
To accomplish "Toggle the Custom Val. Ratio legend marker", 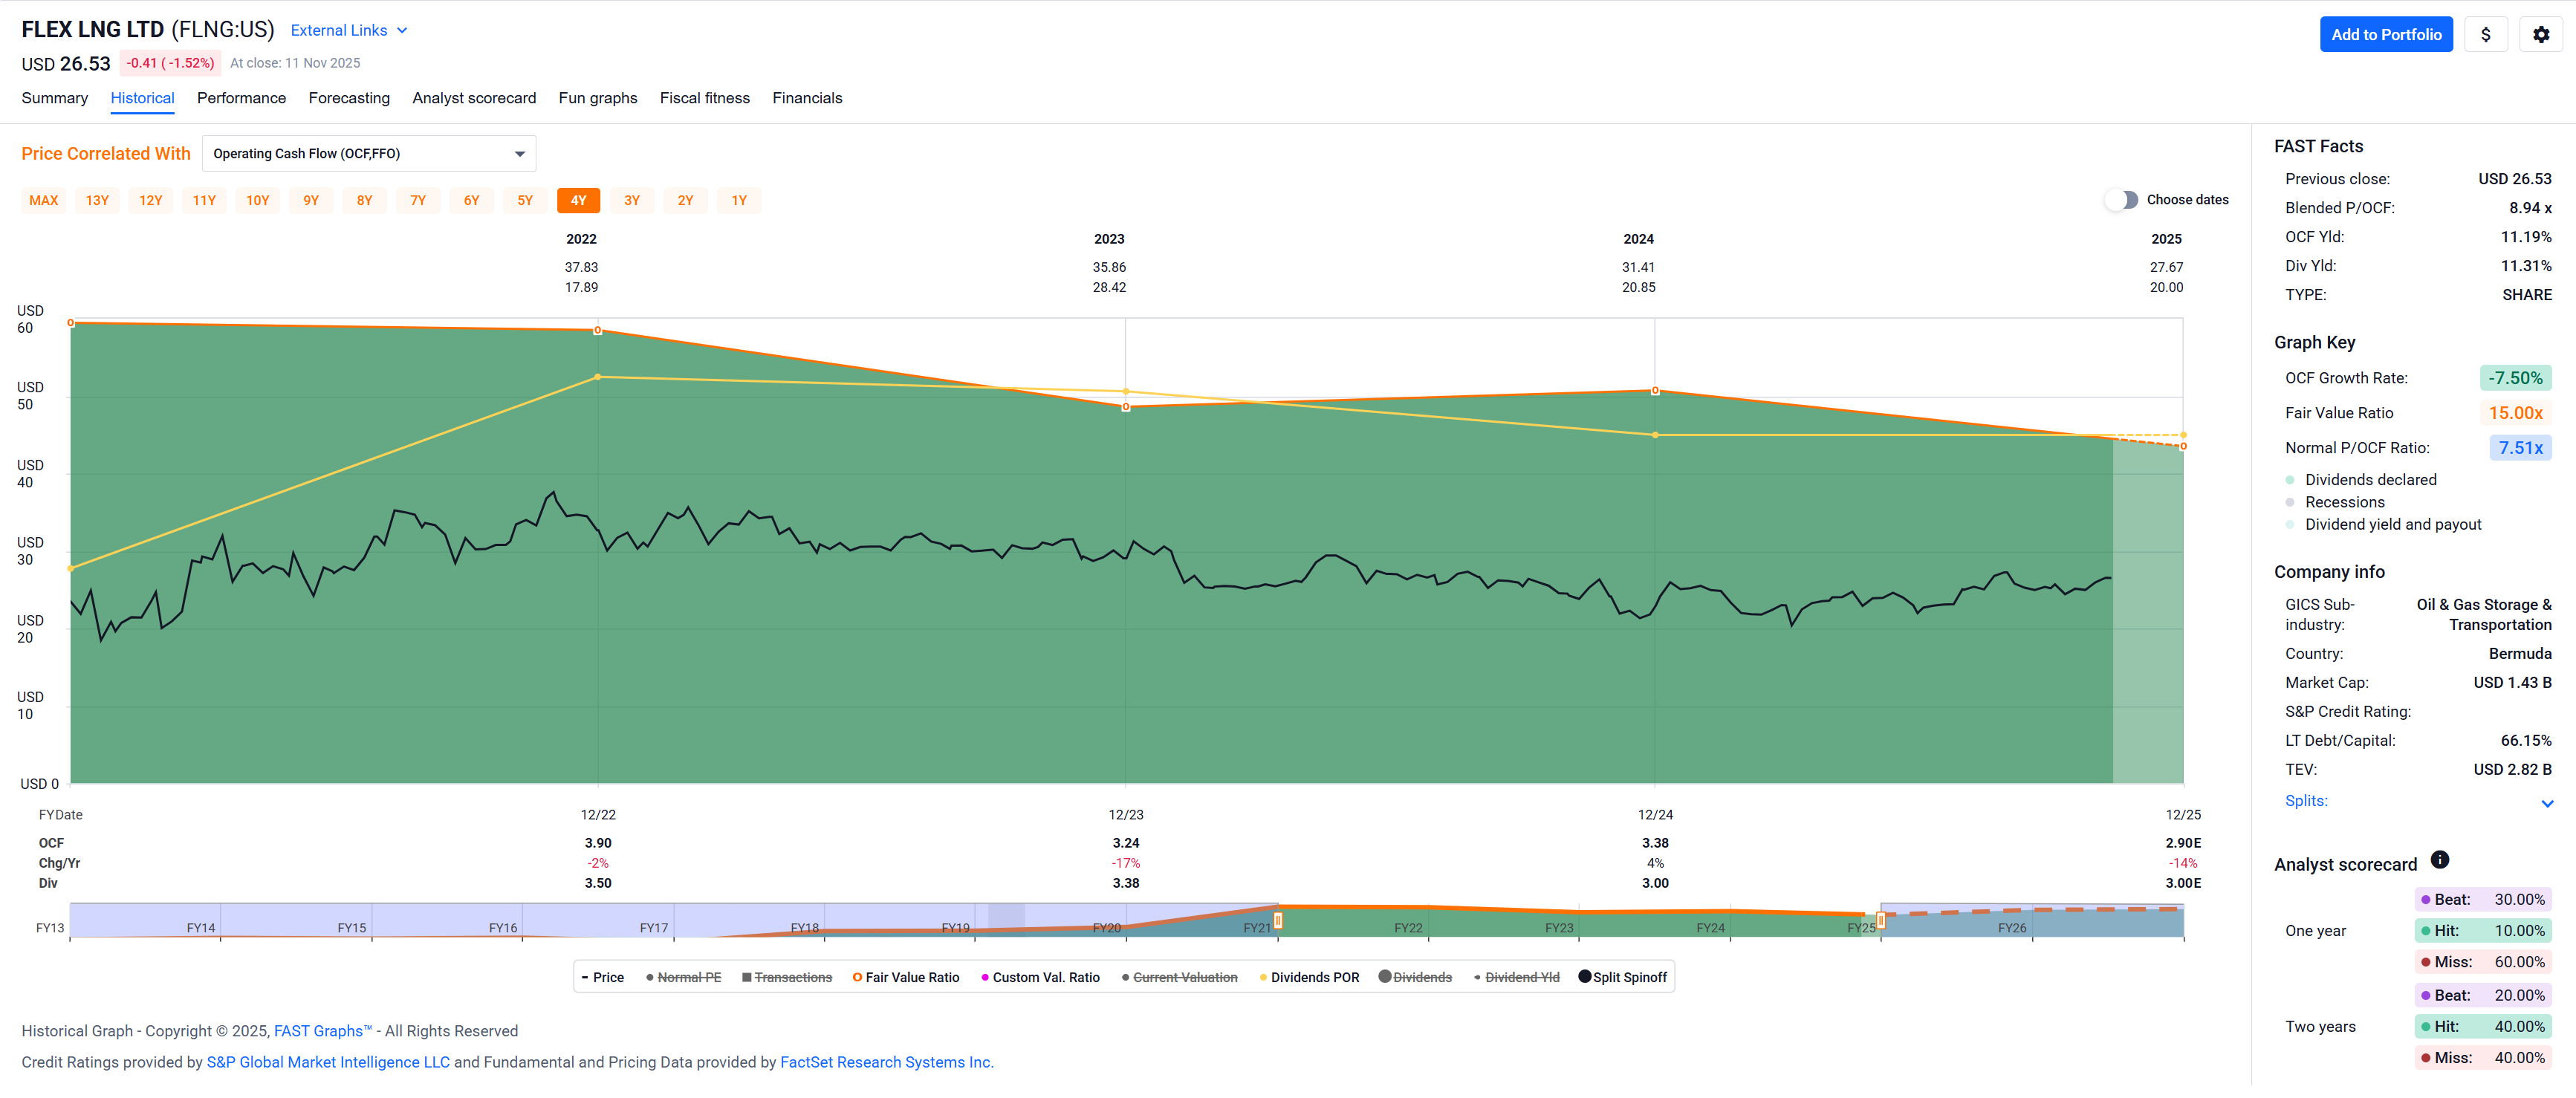I will click(x=985, y=978).
